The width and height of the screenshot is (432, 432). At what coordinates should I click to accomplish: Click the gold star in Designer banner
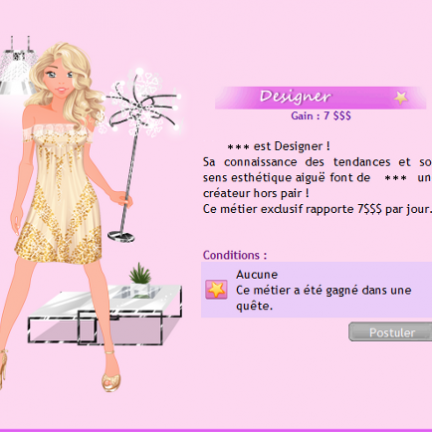tap(401, 98)
